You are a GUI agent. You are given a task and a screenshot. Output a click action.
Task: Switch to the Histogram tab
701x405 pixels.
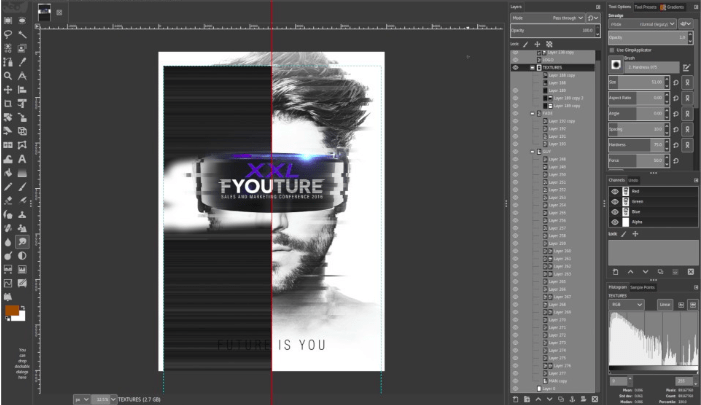point(617,287)
